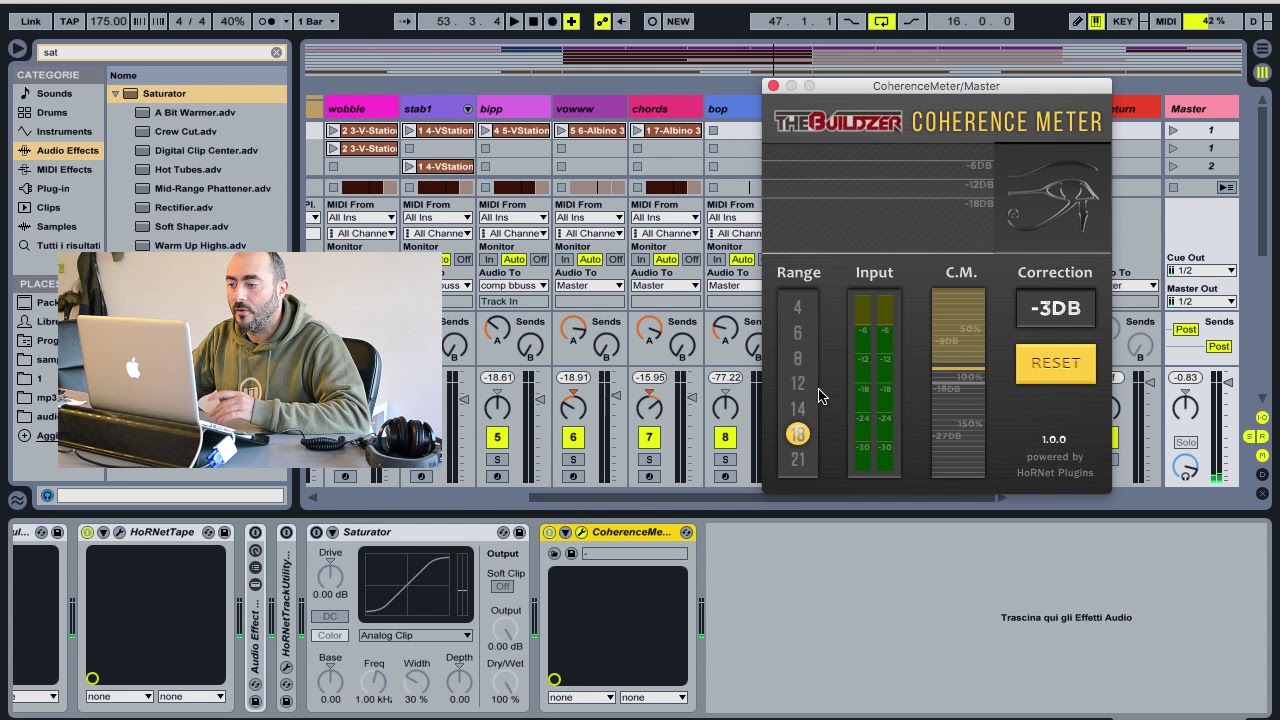Mute track 5 with its Track Activator
This screenshot has width=1280, height=720.
pyautogui.click(x=497, y=437)
